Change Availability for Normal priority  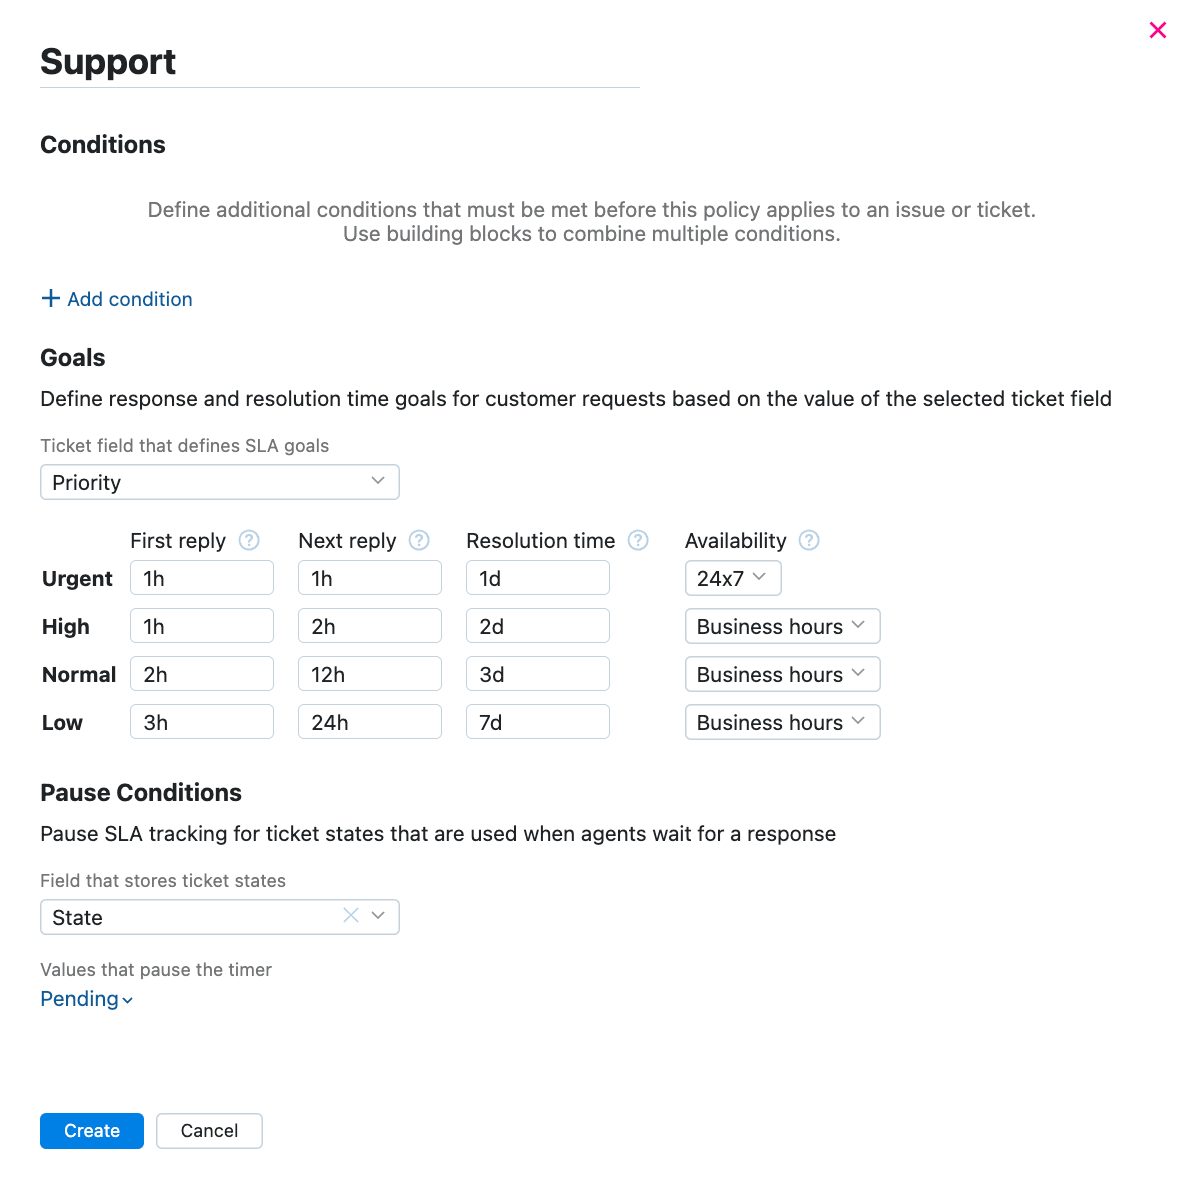tap(782, 674)
